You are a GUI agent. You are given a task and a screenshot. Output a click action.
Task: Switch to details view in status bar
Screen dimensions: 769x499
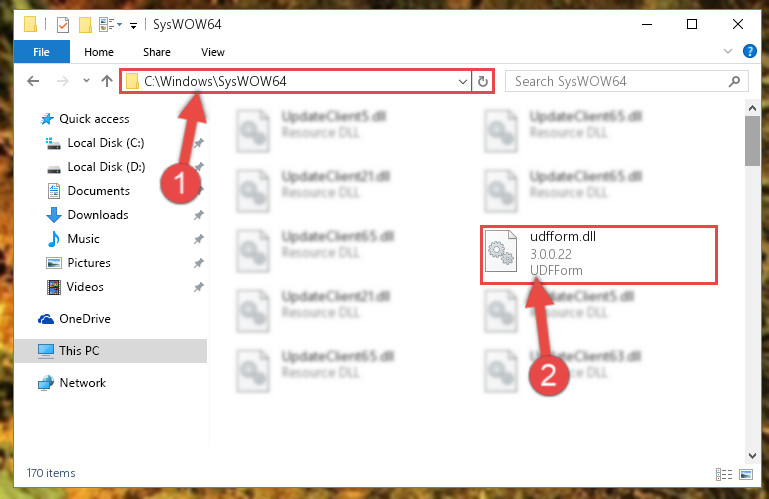(x=724, y=474)
